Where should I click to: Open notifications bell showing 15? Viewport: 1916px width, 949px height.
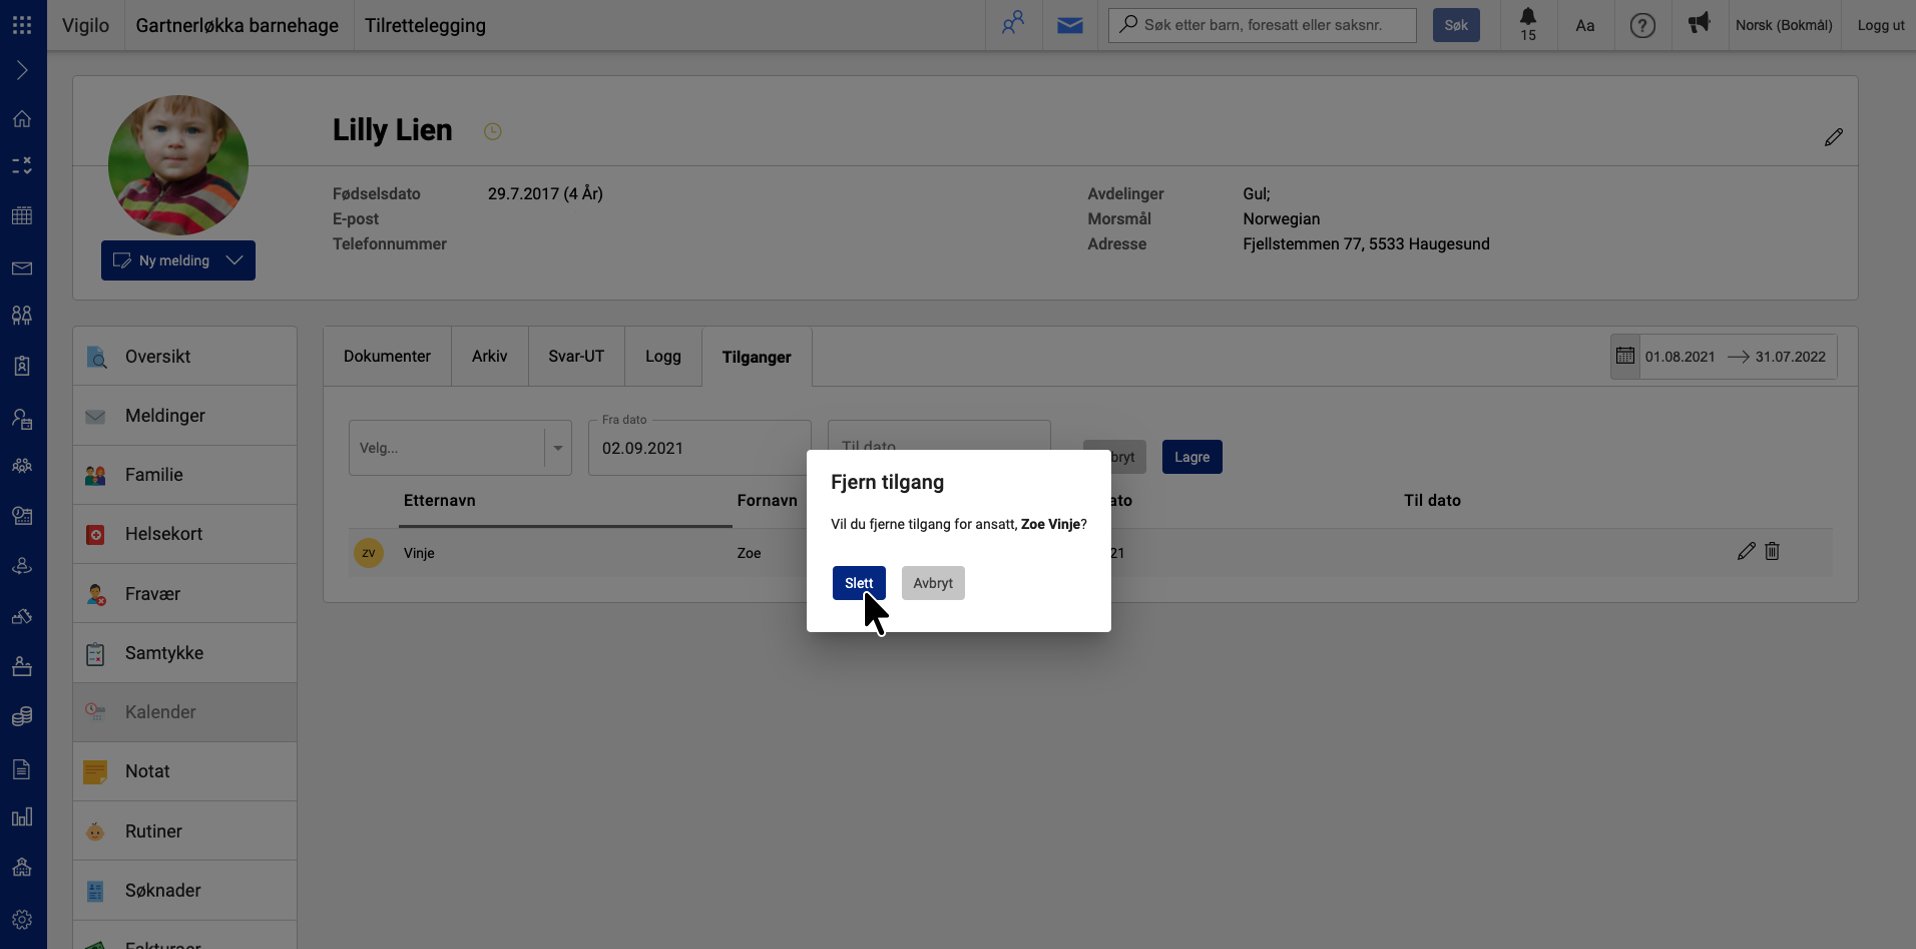coord(1527,24)
